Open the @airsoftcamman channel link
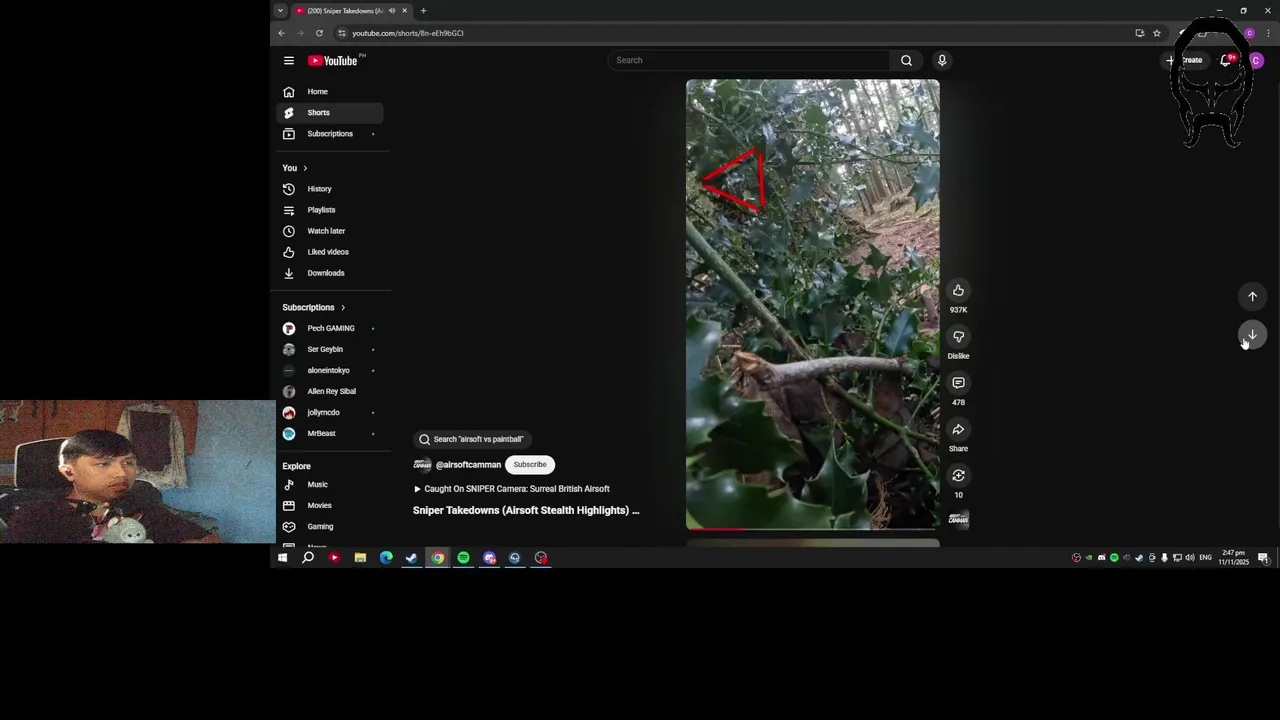1280x720 pixels. tap(468, 465)
